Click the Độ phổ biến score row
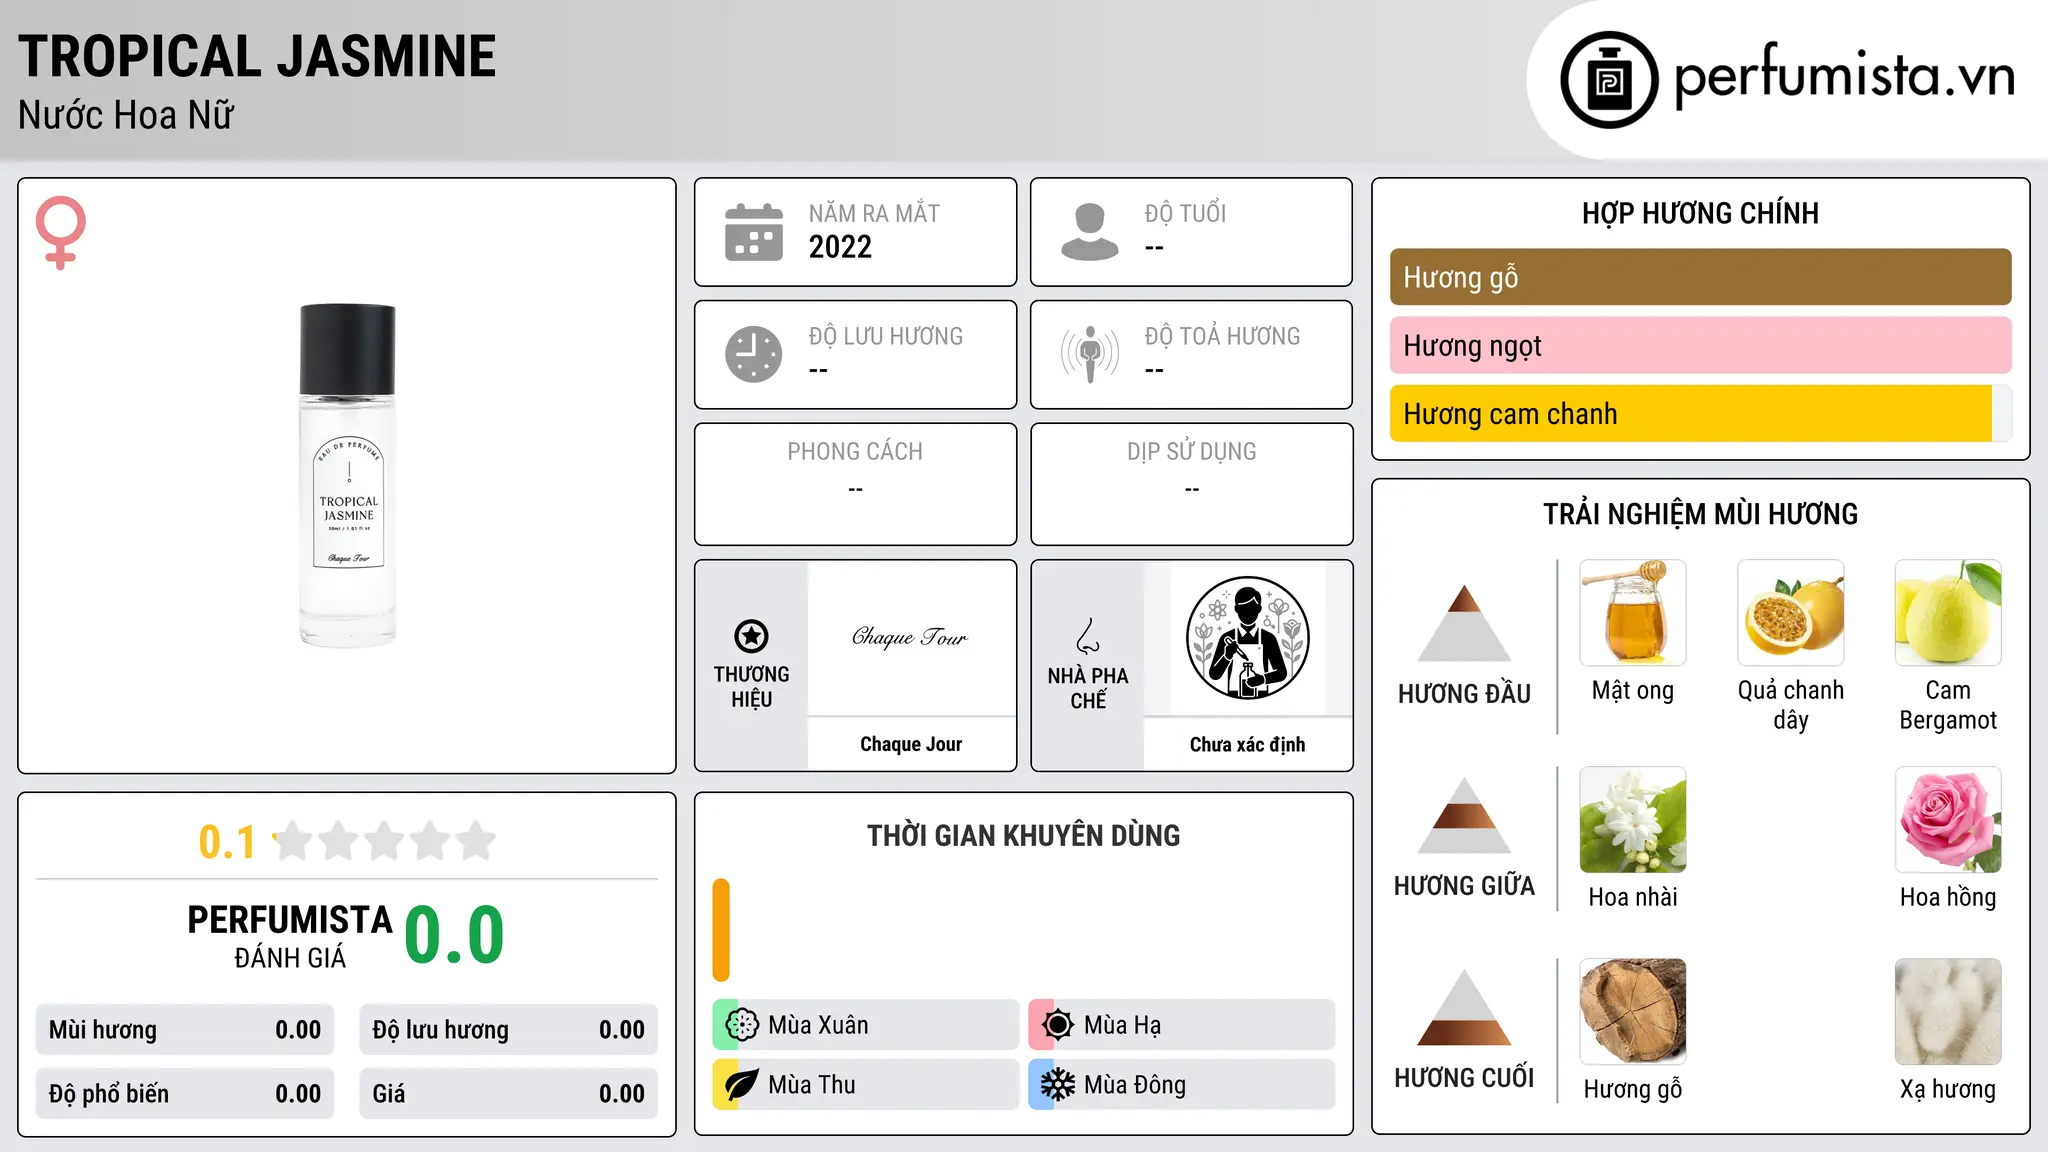The height and width of the screenshot is (1152, 2048). [185, 1094]
